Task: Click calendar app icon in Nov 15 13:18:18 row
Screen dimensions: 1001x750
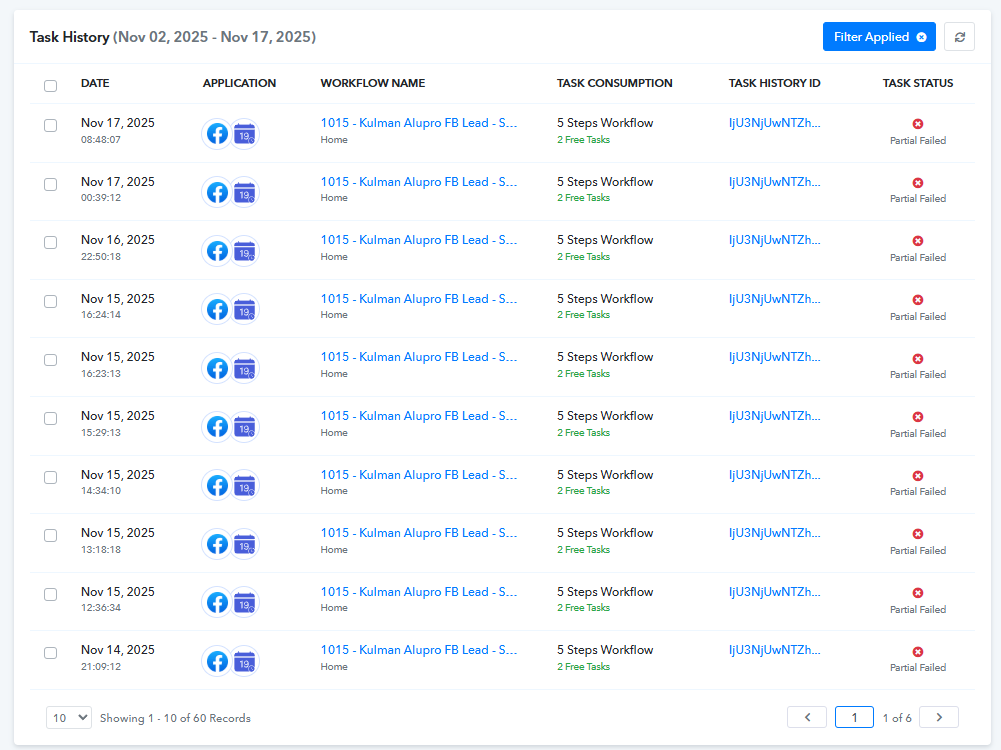Action: [x=245, y=544]
